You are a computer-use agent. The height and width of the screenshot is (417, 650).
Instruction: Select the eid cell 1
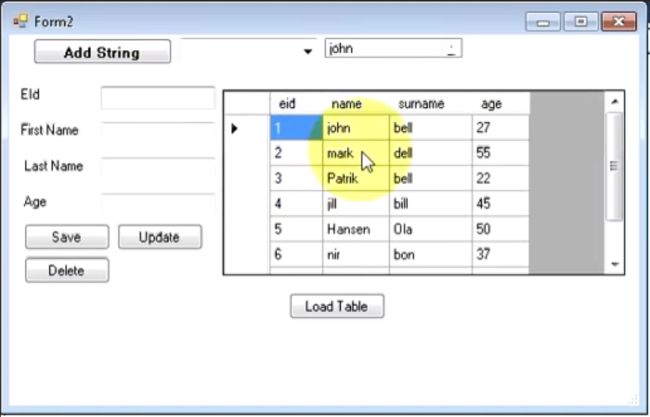[296, 128]
